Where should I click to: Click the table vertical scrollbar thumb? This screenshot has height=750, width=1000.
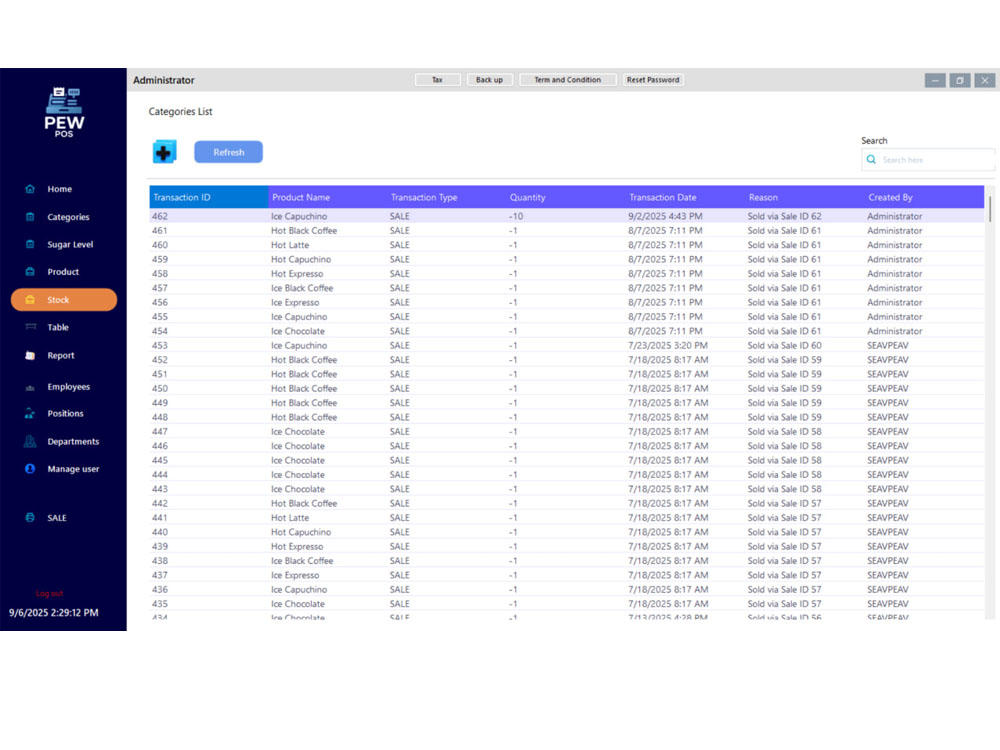[990, 209]
